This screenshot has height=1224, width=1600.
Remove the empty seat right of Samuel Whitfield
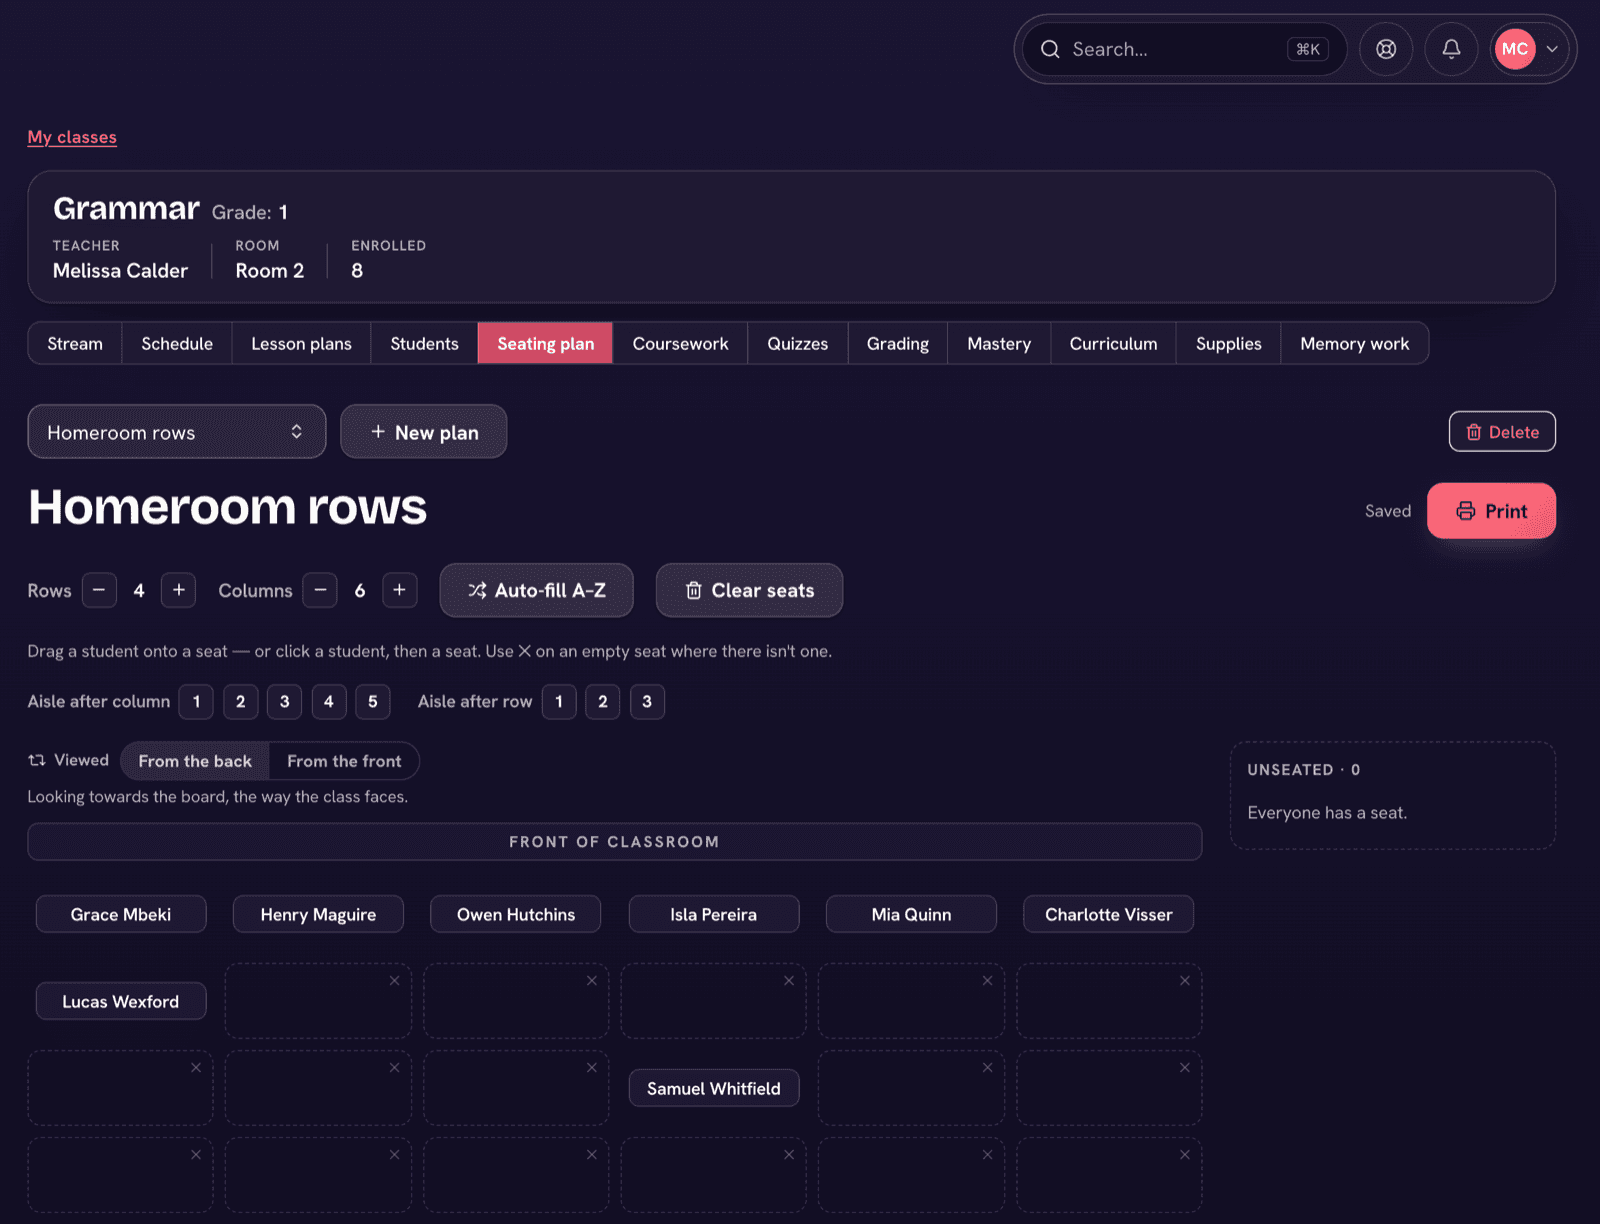click(x=987, y=1067)
